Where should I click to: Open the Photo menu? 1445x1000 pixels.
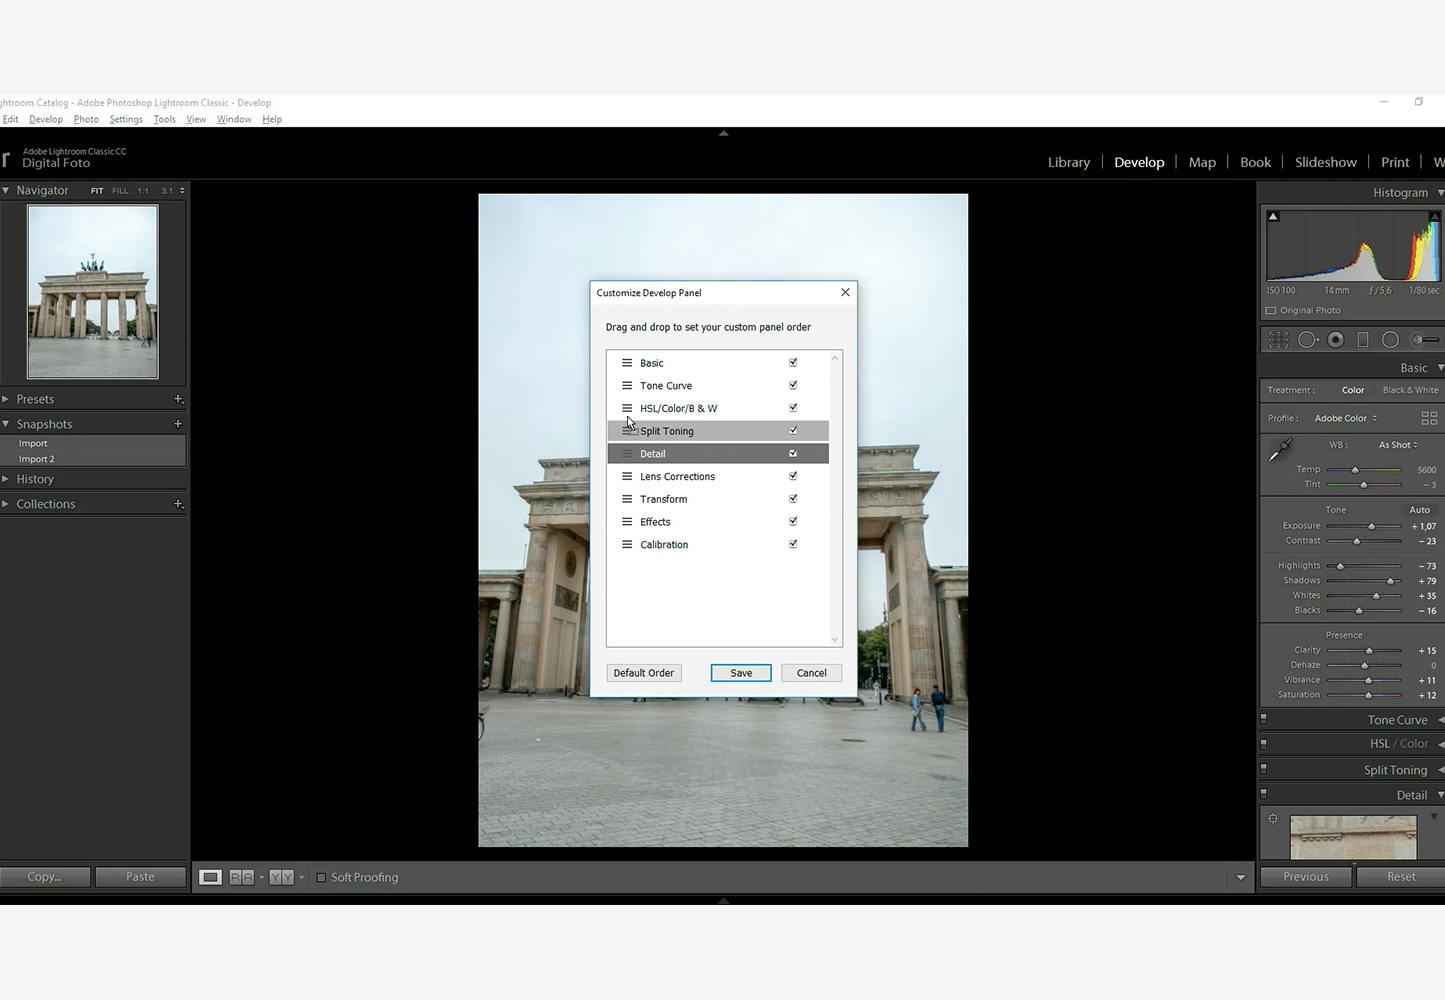(x=86, y=119)
